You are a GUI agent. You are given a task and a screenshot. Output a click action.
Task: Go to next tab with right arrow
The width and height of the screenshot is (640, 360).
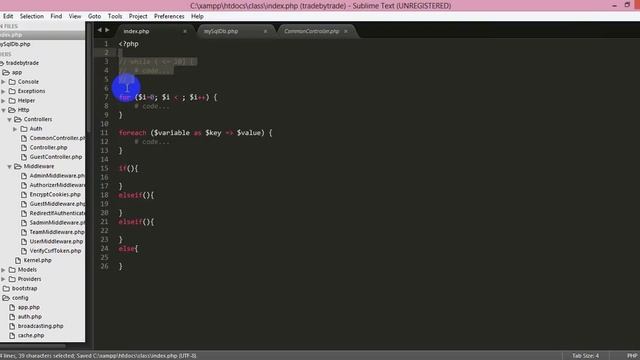107,30
